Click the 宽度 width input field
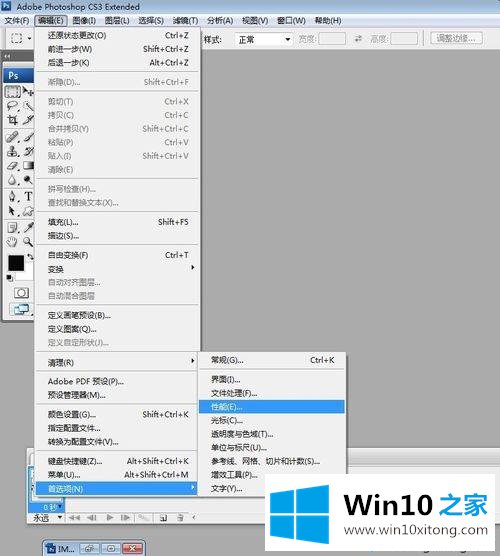This screenshot has height=556, width=500. (x=332, y=38)
